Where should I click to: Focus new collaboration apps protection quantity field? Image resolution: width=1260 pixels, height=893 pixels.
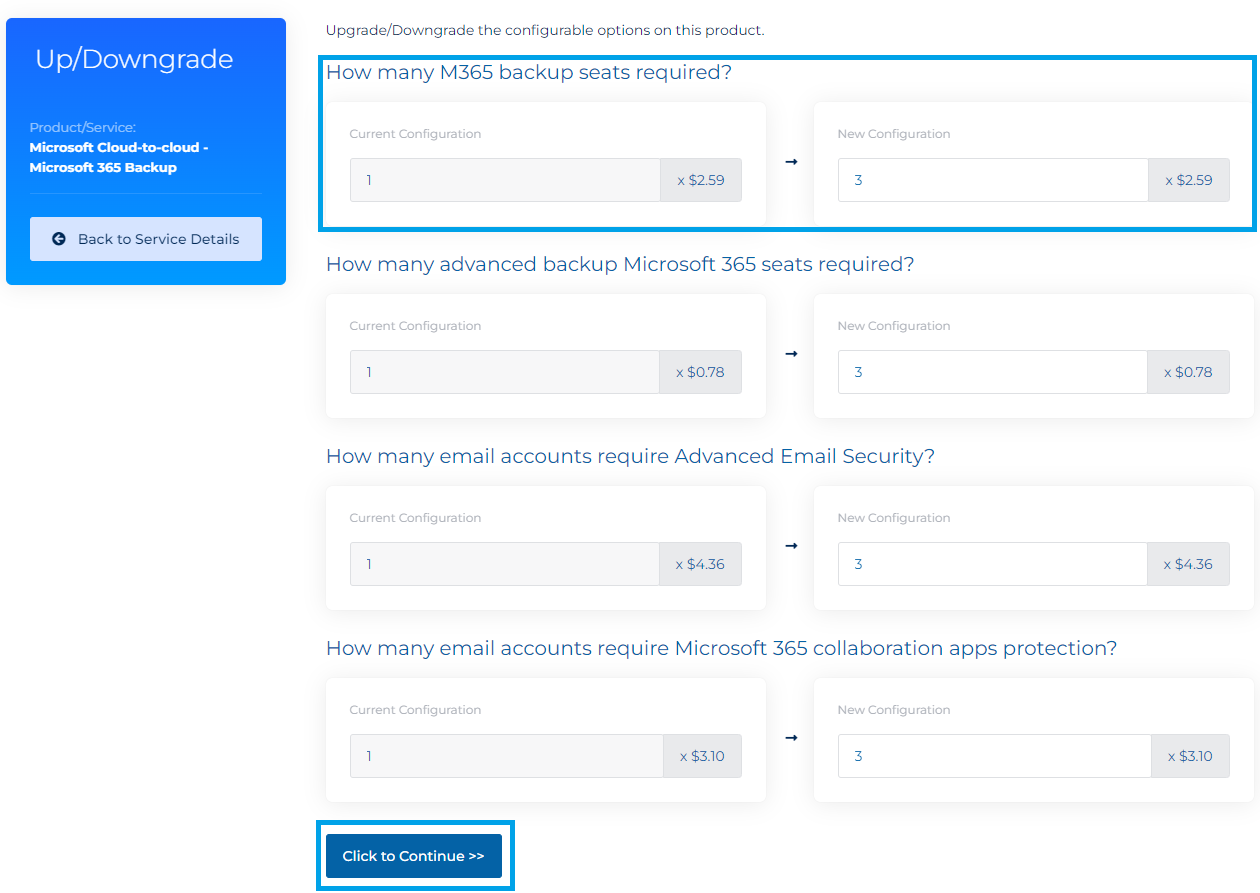coord(995,756)
